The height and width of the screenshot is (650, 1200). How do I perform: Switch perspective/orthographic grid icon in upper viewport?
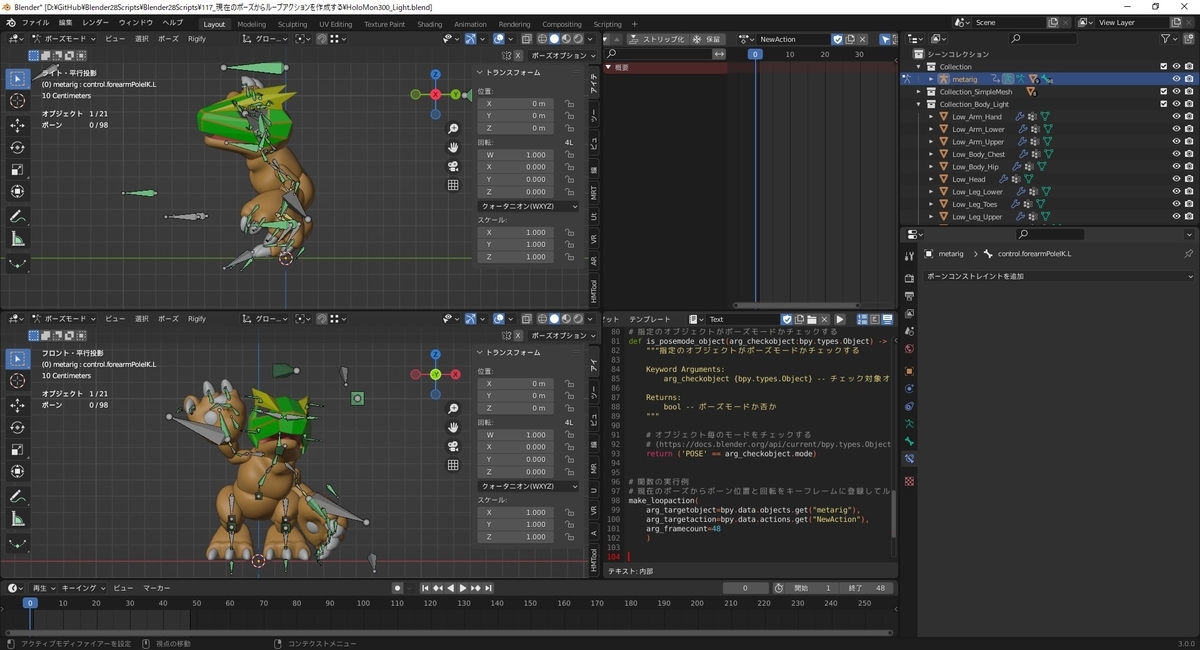tap(453, 185)
